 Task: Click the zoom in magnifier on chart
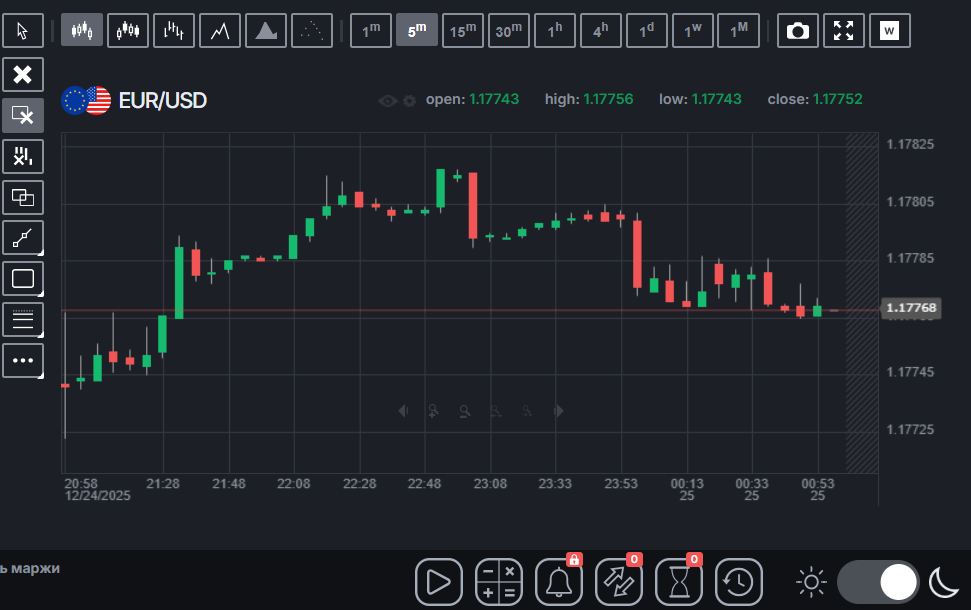433,411
